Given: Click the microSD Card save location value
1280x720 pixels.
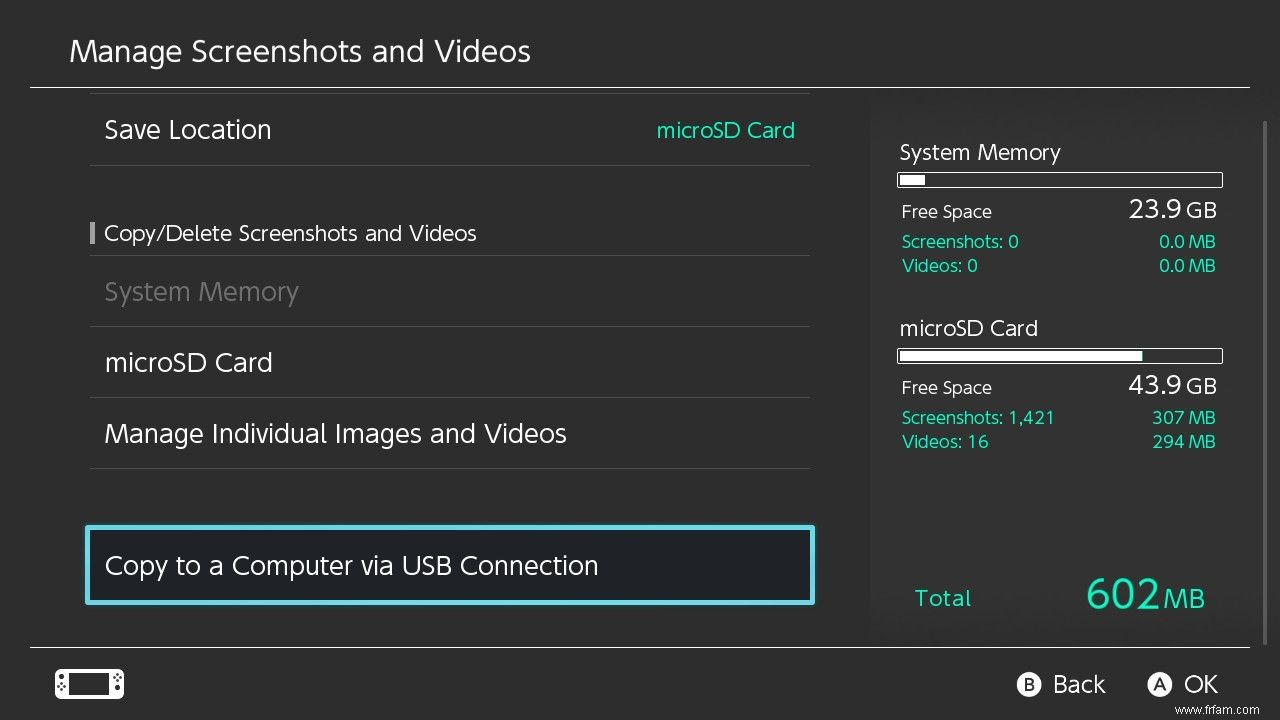Looking at the screenshot, I should tap(725, 131).
